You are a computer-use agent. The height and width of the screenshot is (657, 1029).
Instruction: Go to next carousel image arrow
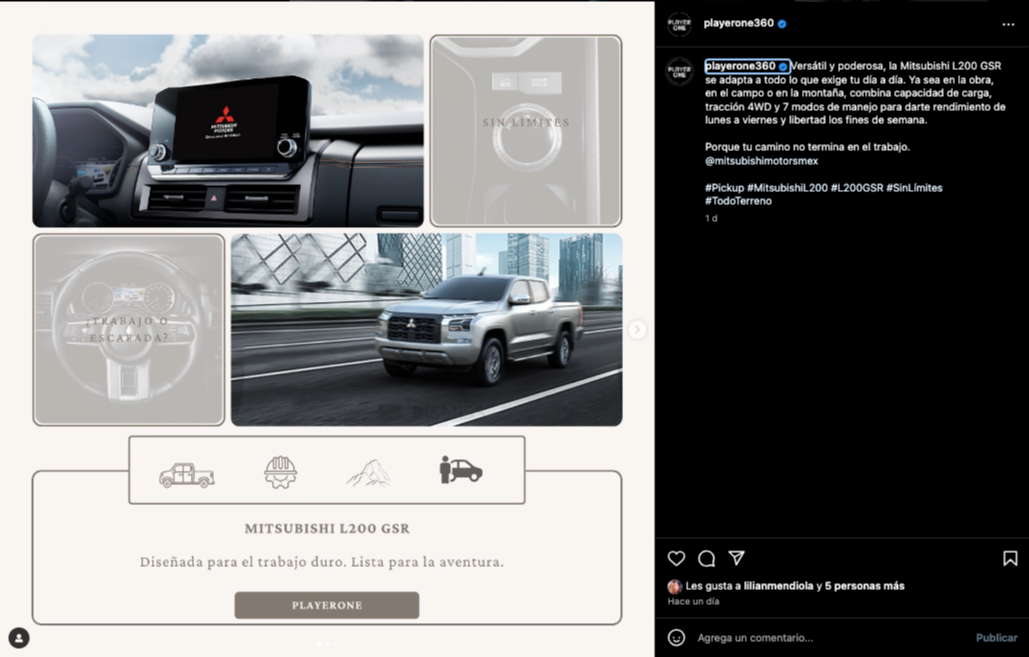coord(637,329)
